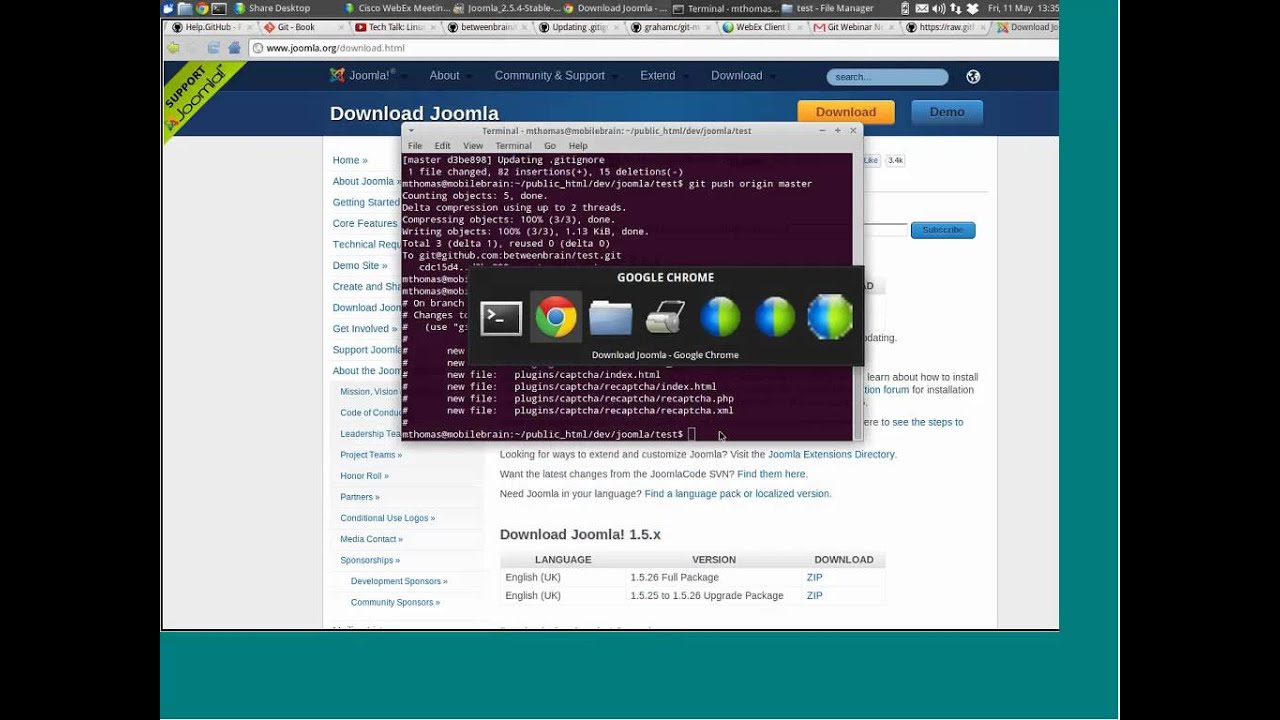Screen dimensions: 1280x720
Task: Open the Community Sponsors sidebar link
Action: (x=395, y=602)
